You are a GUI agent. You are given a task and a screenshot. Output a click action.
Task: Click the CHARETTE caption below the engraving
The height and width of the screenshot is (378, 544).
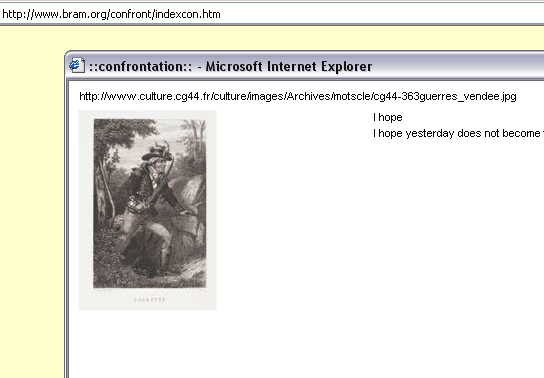coord(150,300)
